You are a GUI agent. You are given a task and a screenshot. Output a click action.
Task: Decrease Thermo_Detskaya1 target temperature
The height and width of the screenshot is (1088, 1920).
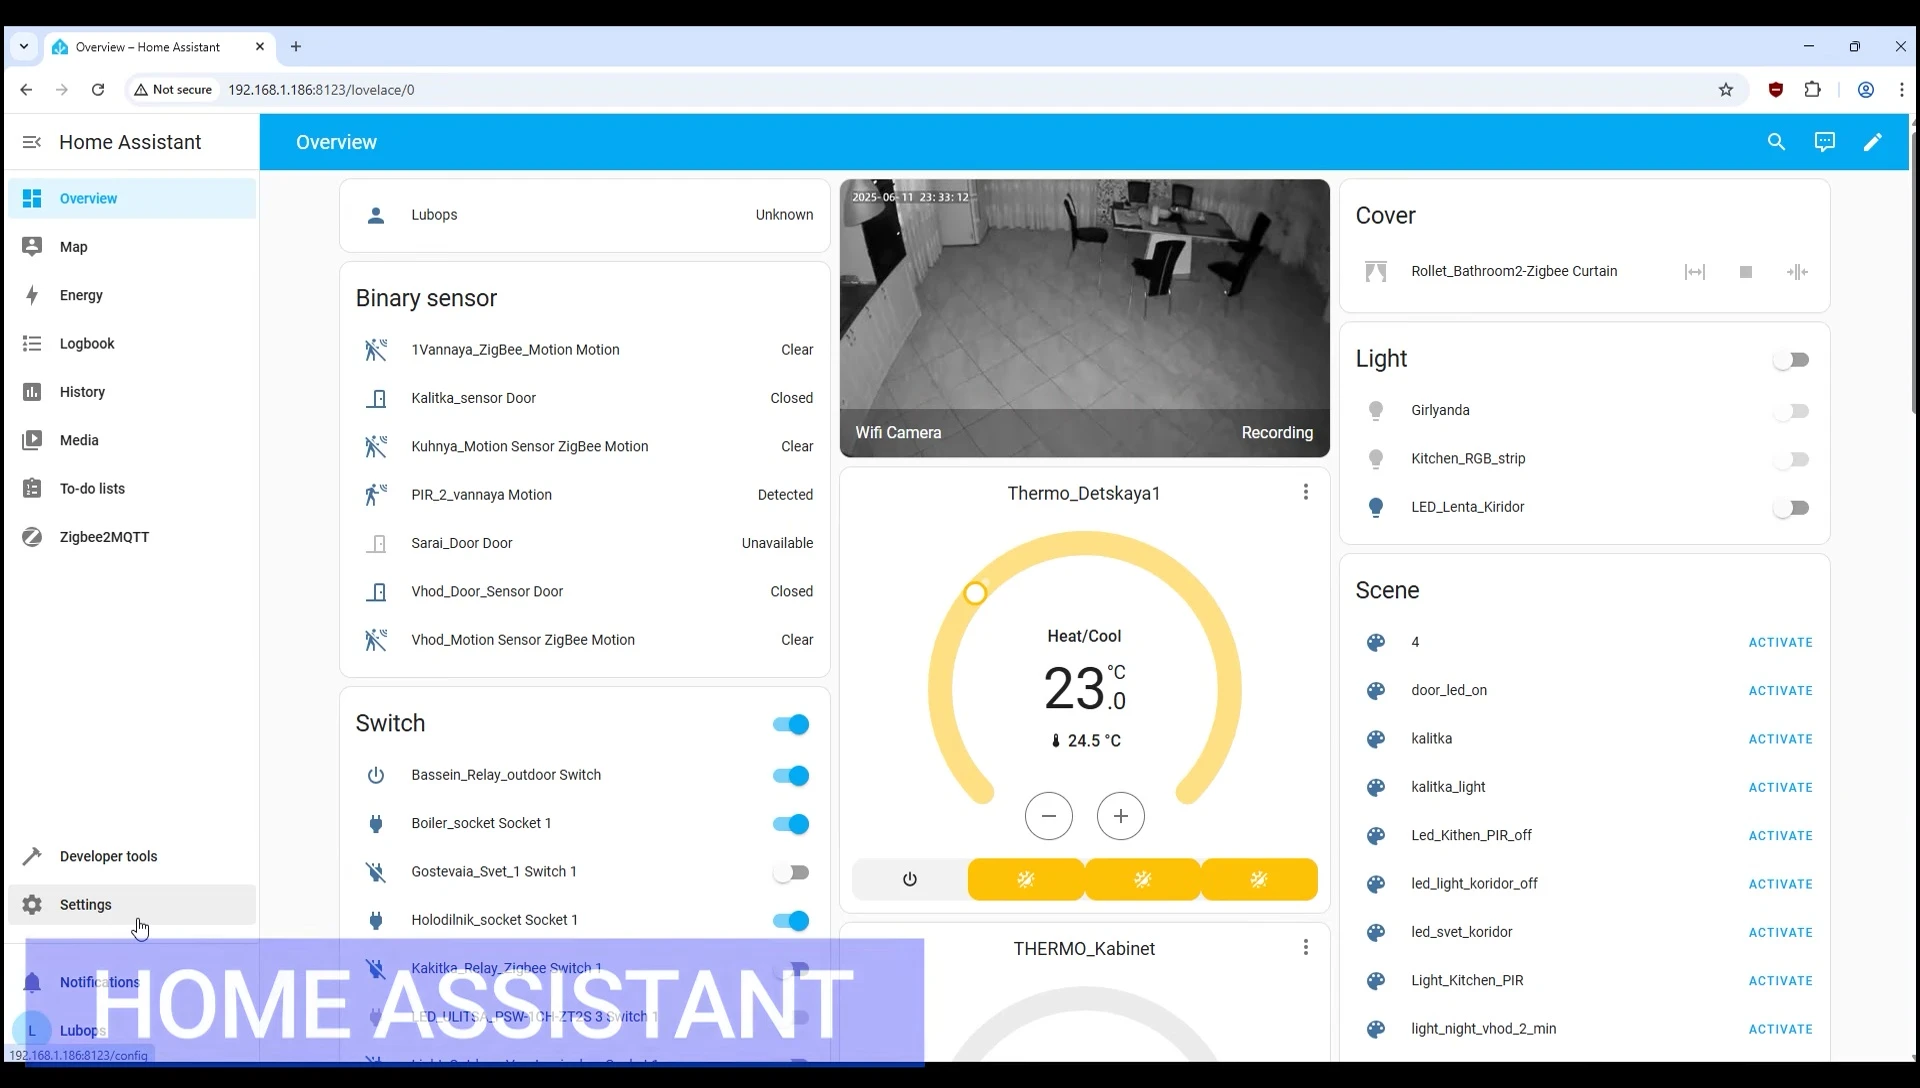pos(1048,817)
